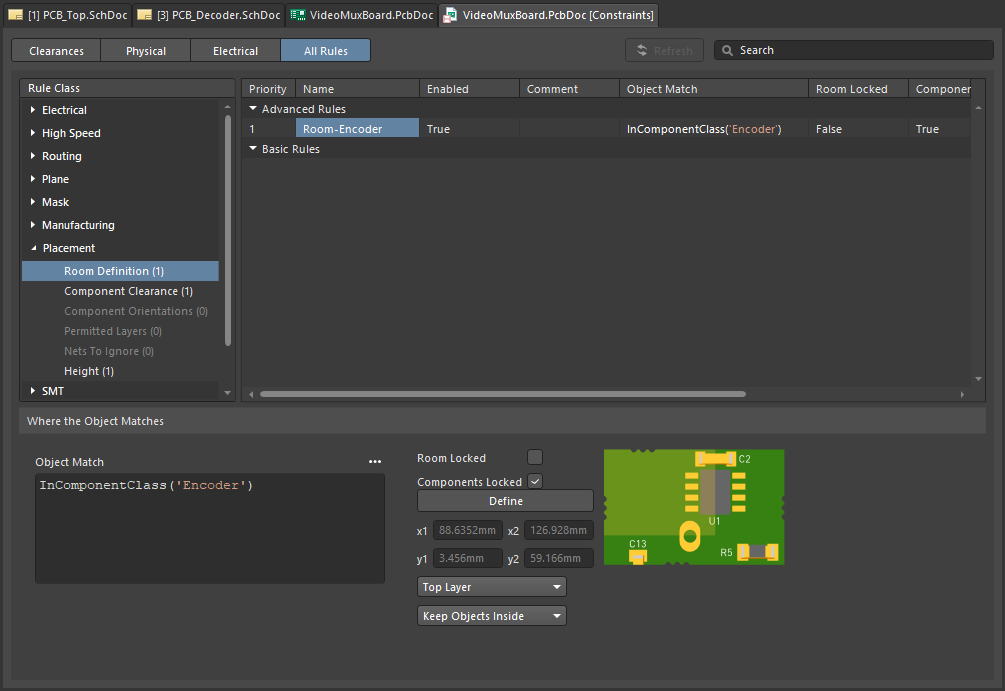Screen dimensions: 1005x691
Task: Click the Refresh button
Action: tap(664, 51)
